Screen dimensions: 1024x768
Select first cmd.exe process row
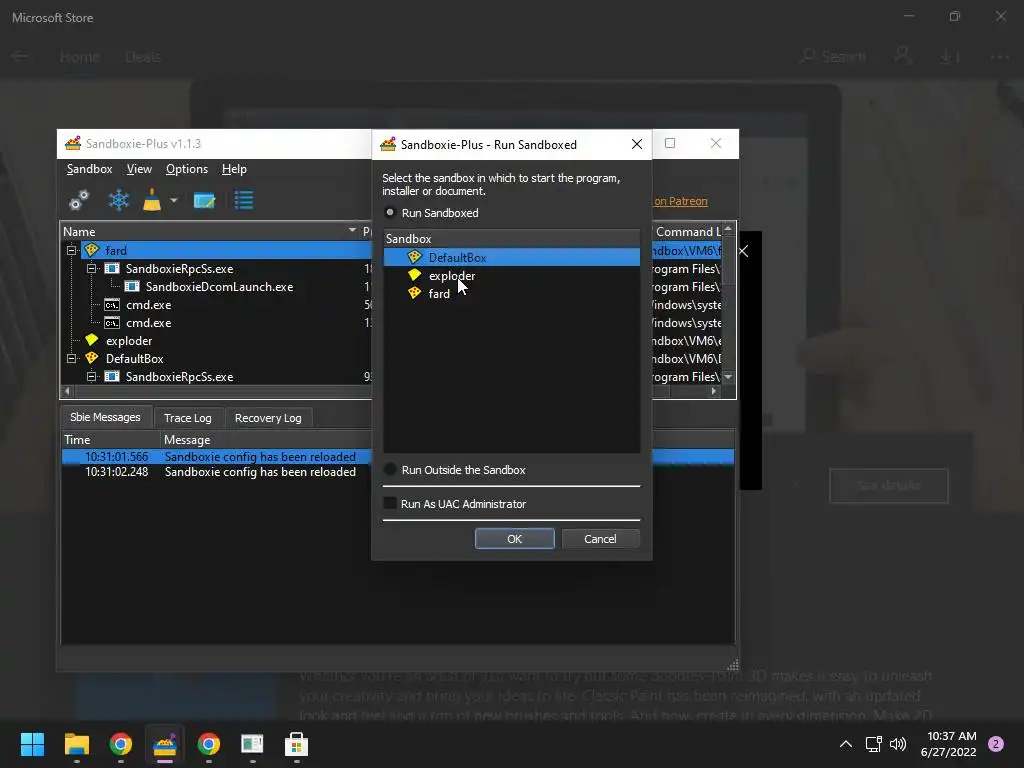[x=149, y=305]
